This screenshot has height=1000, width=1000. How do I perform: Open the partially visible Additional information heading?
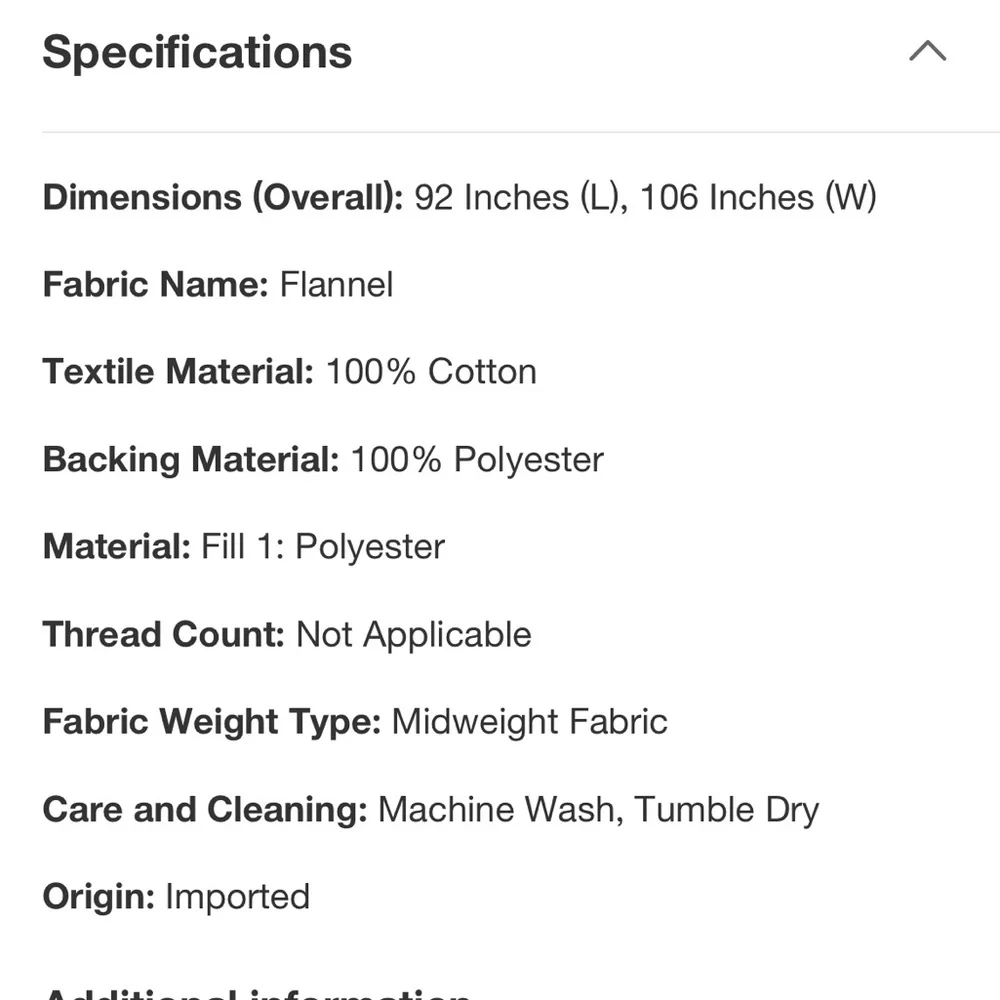tap(258, 992)
